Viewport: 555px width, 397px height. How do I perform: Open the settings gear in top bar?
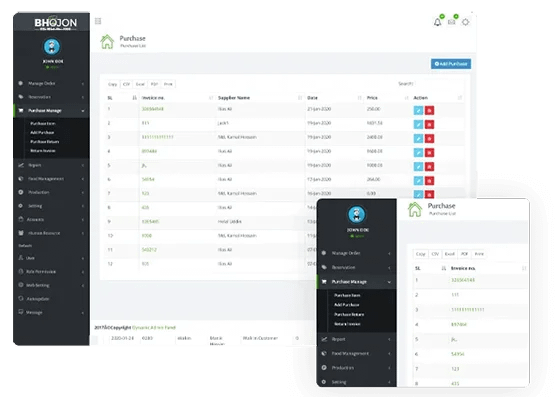[465, 22]
